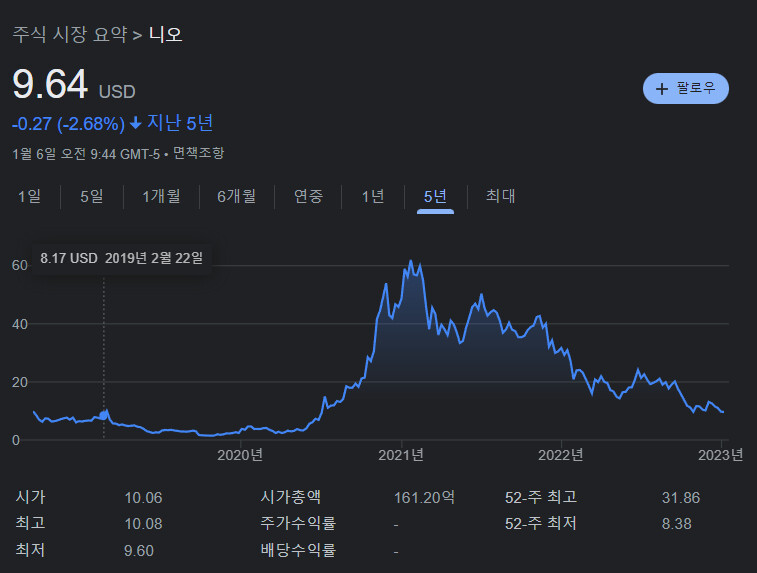Click the -0.27 (-2.68%) change text

[69, 124]
